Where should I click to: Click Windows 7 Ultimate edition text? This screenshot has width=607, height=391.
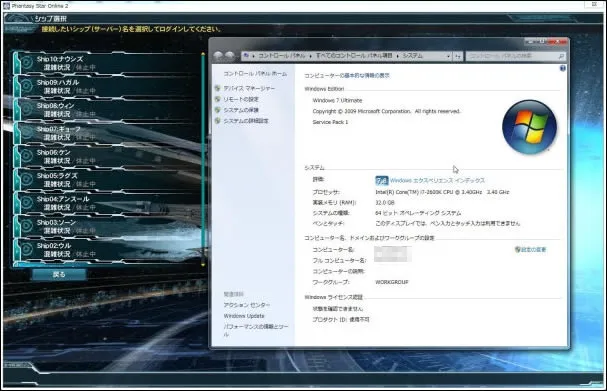pos(337,100)
